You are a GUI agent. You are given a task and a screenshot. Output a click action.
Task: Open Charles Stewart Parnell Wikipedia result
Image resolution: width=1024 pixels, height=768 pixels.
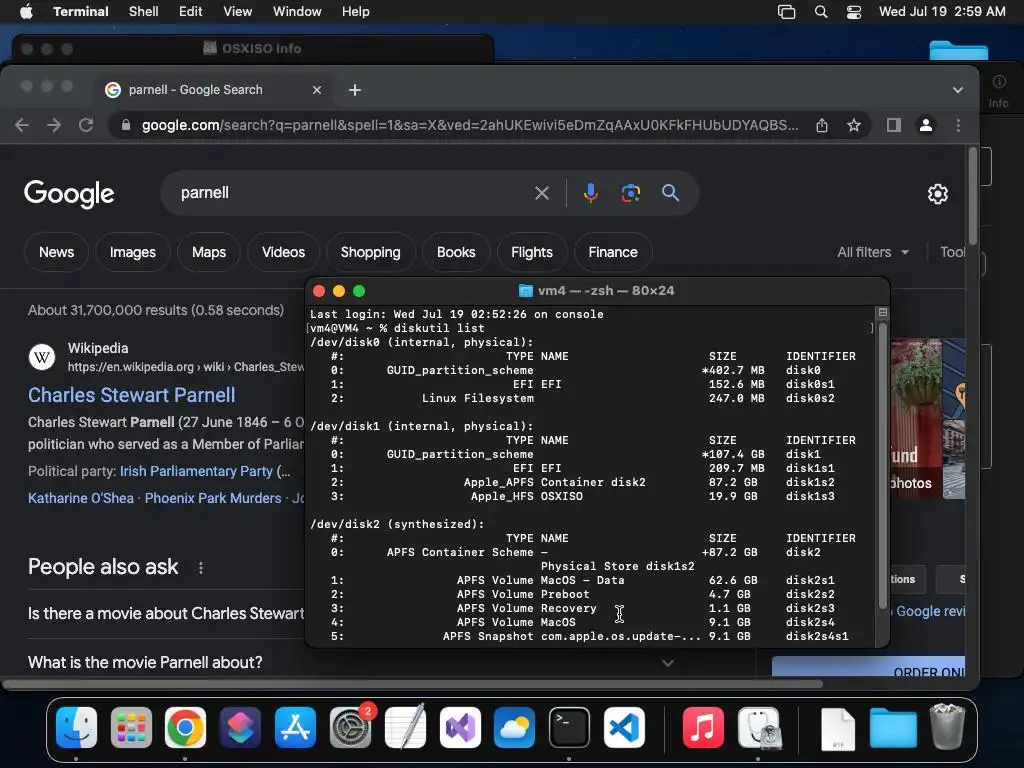coord(131,395)
